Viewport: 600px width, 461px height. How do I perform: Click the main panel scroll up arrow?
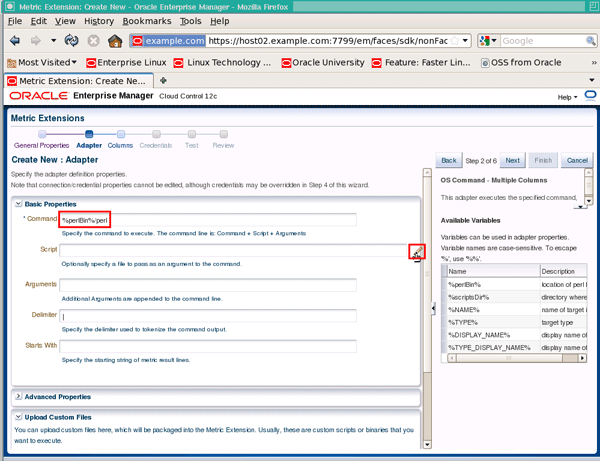pyautogui.click(x=427, y=173)
